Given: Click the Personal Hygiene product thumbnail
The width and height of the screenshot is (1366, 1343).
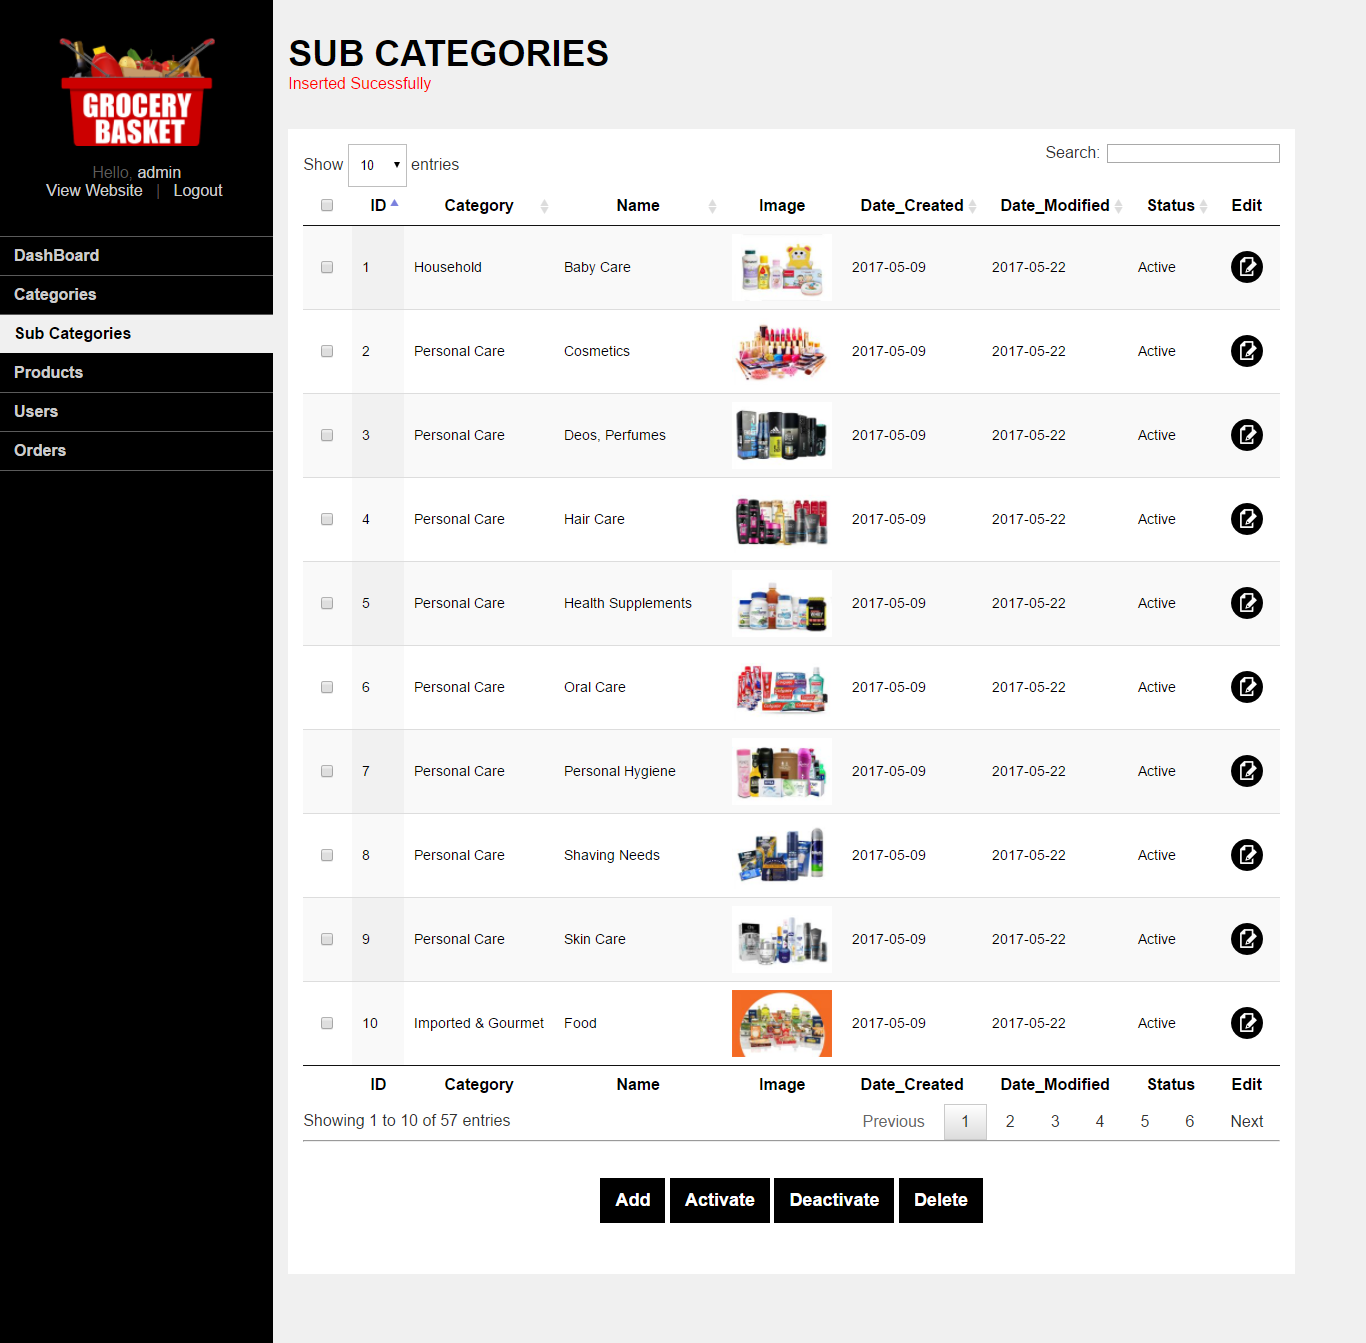Looking at the screenshot, I should [x=781, y=771].
